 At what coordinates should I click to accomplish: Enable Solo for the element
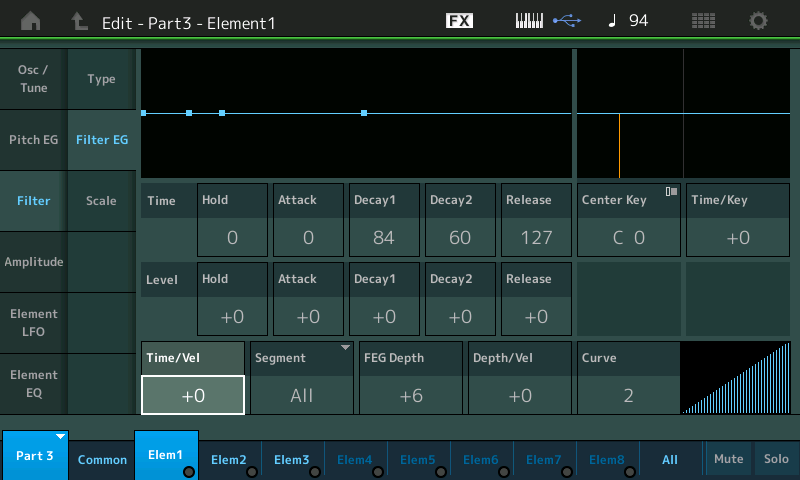point(776,459)
